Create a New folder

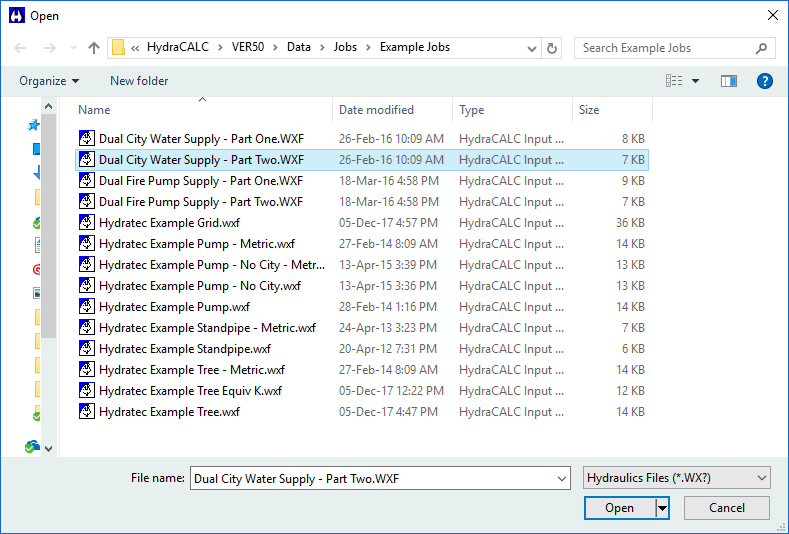tap(139, 81)
